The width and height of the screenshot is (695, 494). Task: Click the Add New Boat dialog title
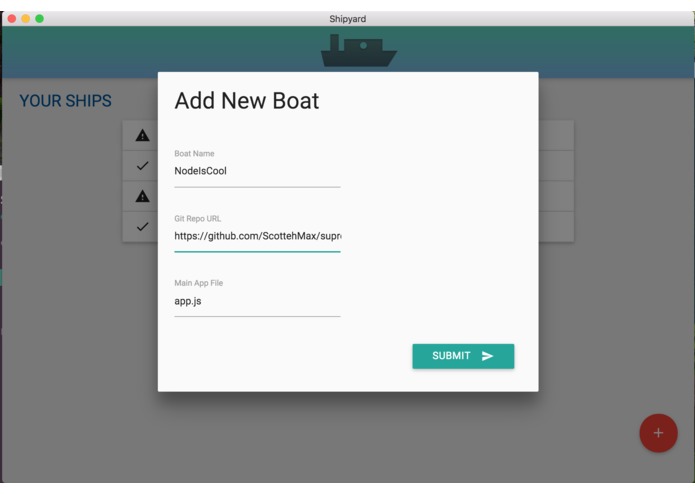(246, 101)
